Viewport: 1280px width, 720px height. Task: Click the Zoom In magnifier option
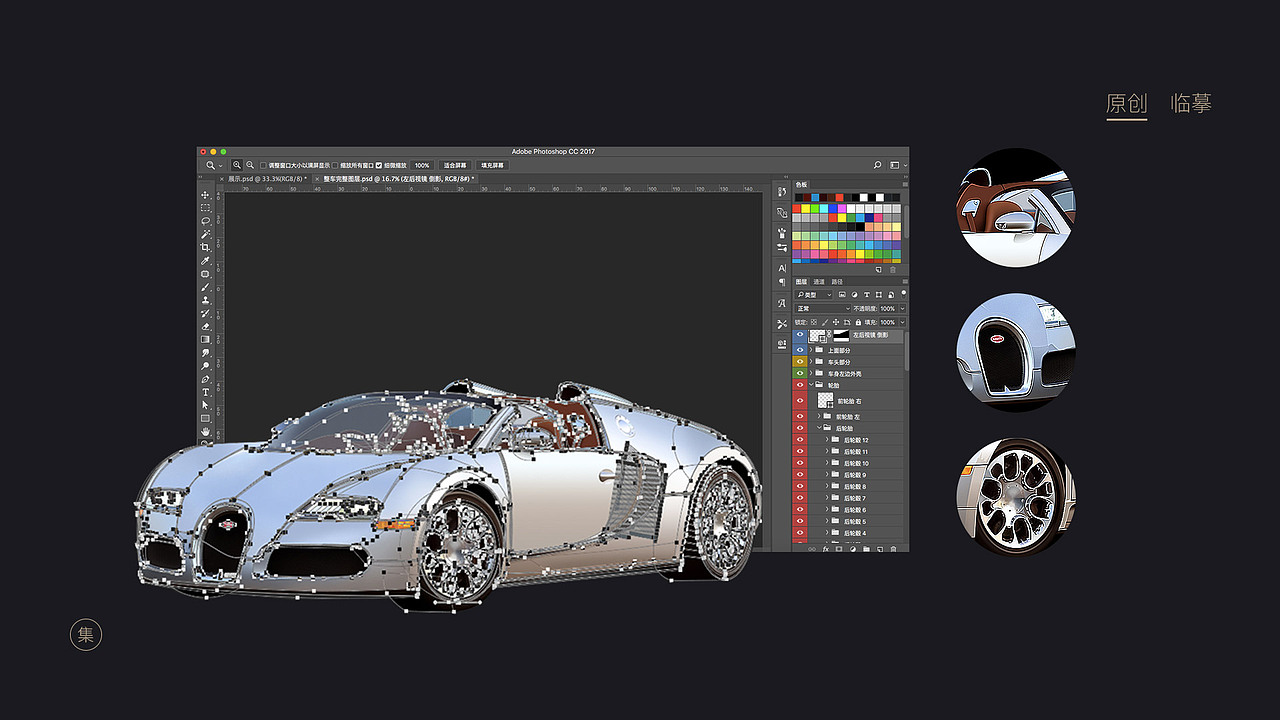coord(237,165)
